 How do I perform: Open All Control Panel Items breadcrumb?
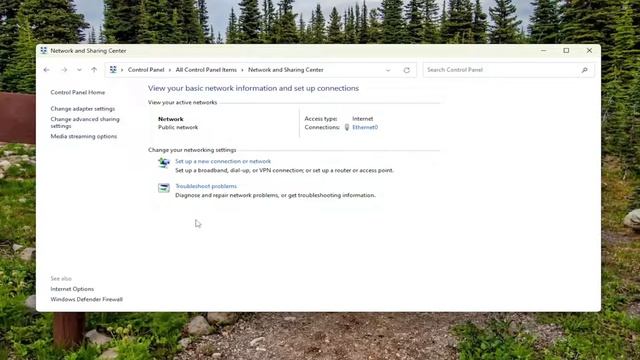point(206,70)
